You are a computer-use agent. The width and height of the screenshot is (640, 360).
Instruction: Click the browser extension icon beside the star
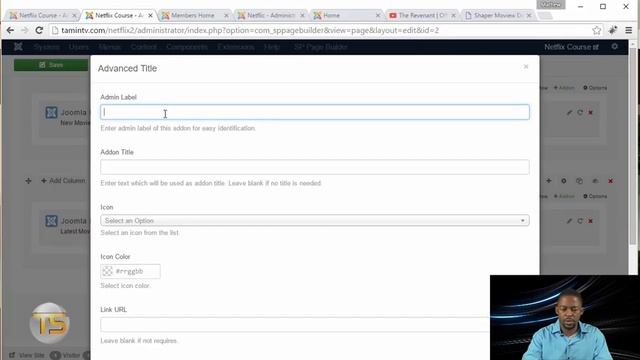pyautogui.click(x=613, y=30)
